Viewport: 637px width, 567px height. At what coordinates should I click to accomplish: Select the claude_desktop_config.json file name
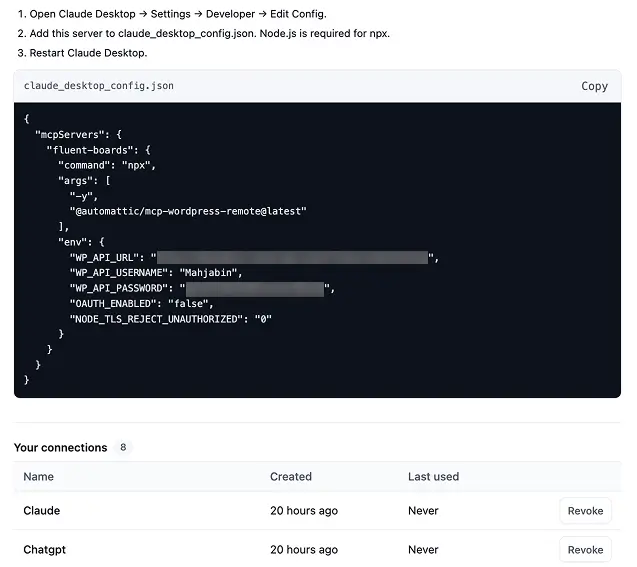click(99, 86)
